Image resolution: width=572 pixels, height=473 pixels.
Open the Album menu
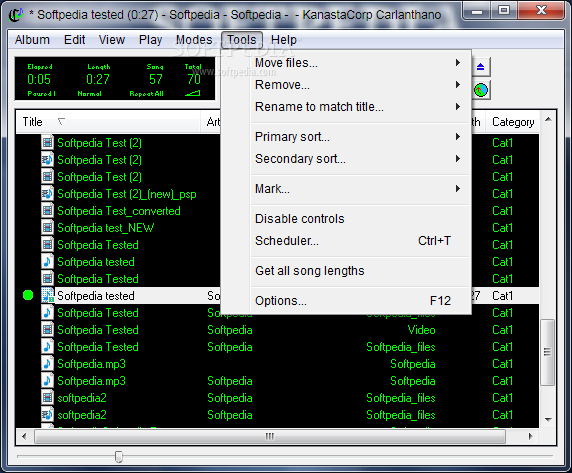(x=32, y=40)
